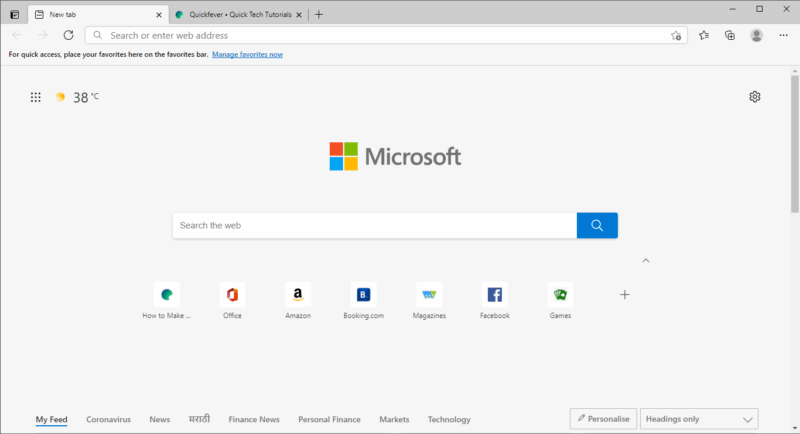This screenshot has height=434, width=800.
Task: Open the app launcher grid icon
Action: [35, 97]
